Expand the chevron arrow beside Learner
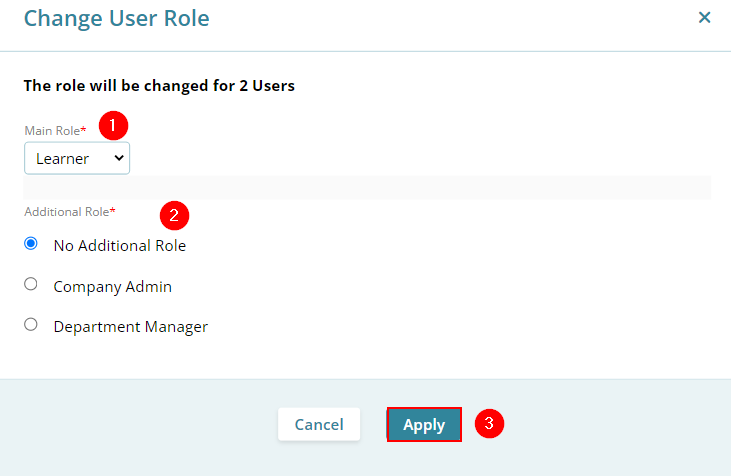This screenshot has width=731, height=476. pos(119,158)
